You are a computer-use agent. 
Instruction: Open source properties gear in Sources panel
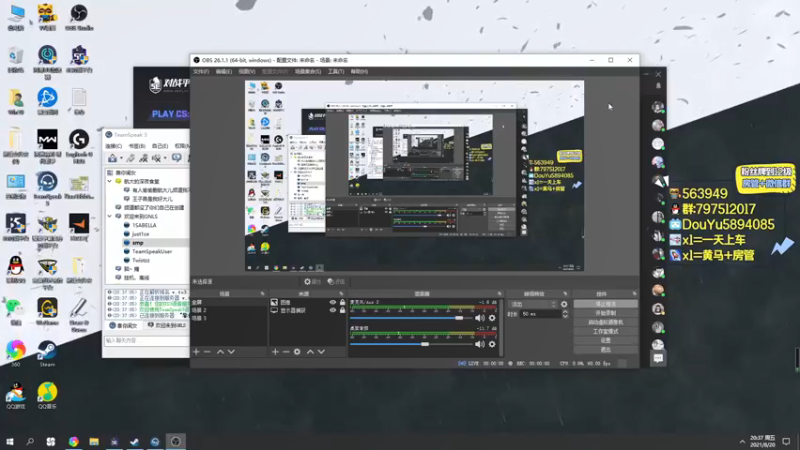click(297, 352)
